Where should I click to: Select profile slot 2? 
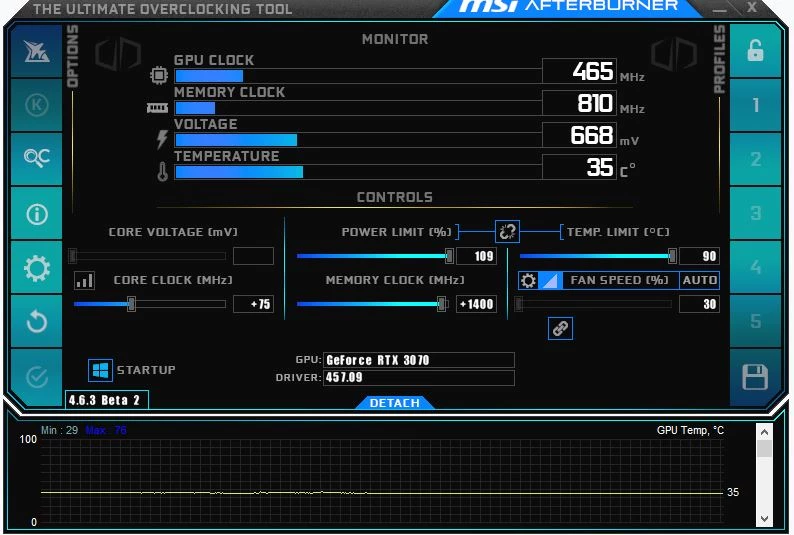(755, 159)
